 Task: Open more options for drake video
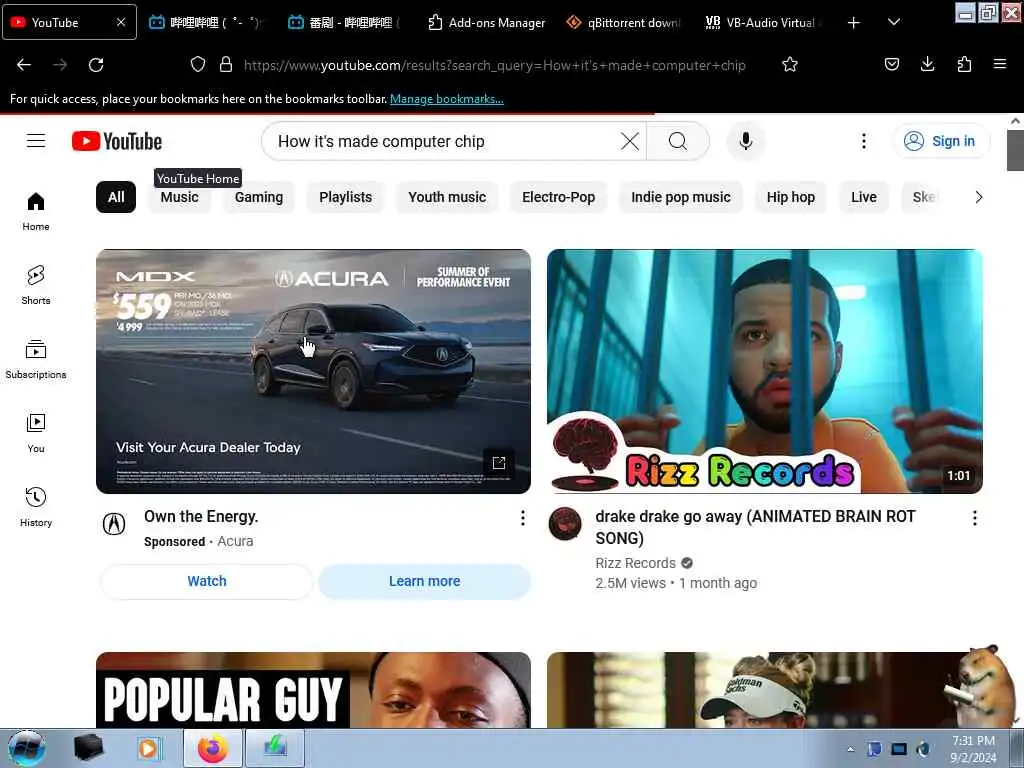click(x=974, y=518)
